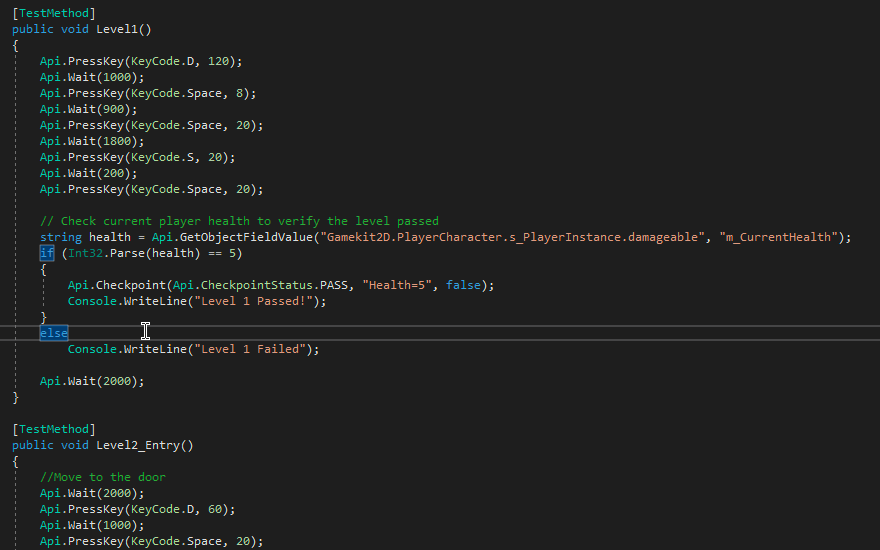Click the "Health=5" string literal

400,285
